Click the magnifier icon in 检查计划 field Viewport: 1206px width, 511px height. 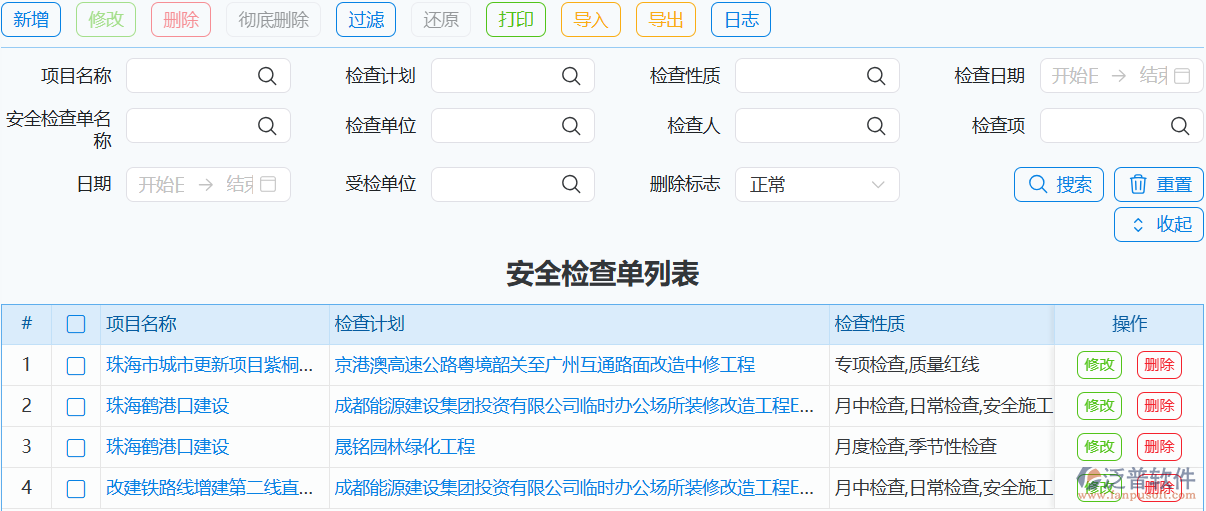tap(571, 76)
